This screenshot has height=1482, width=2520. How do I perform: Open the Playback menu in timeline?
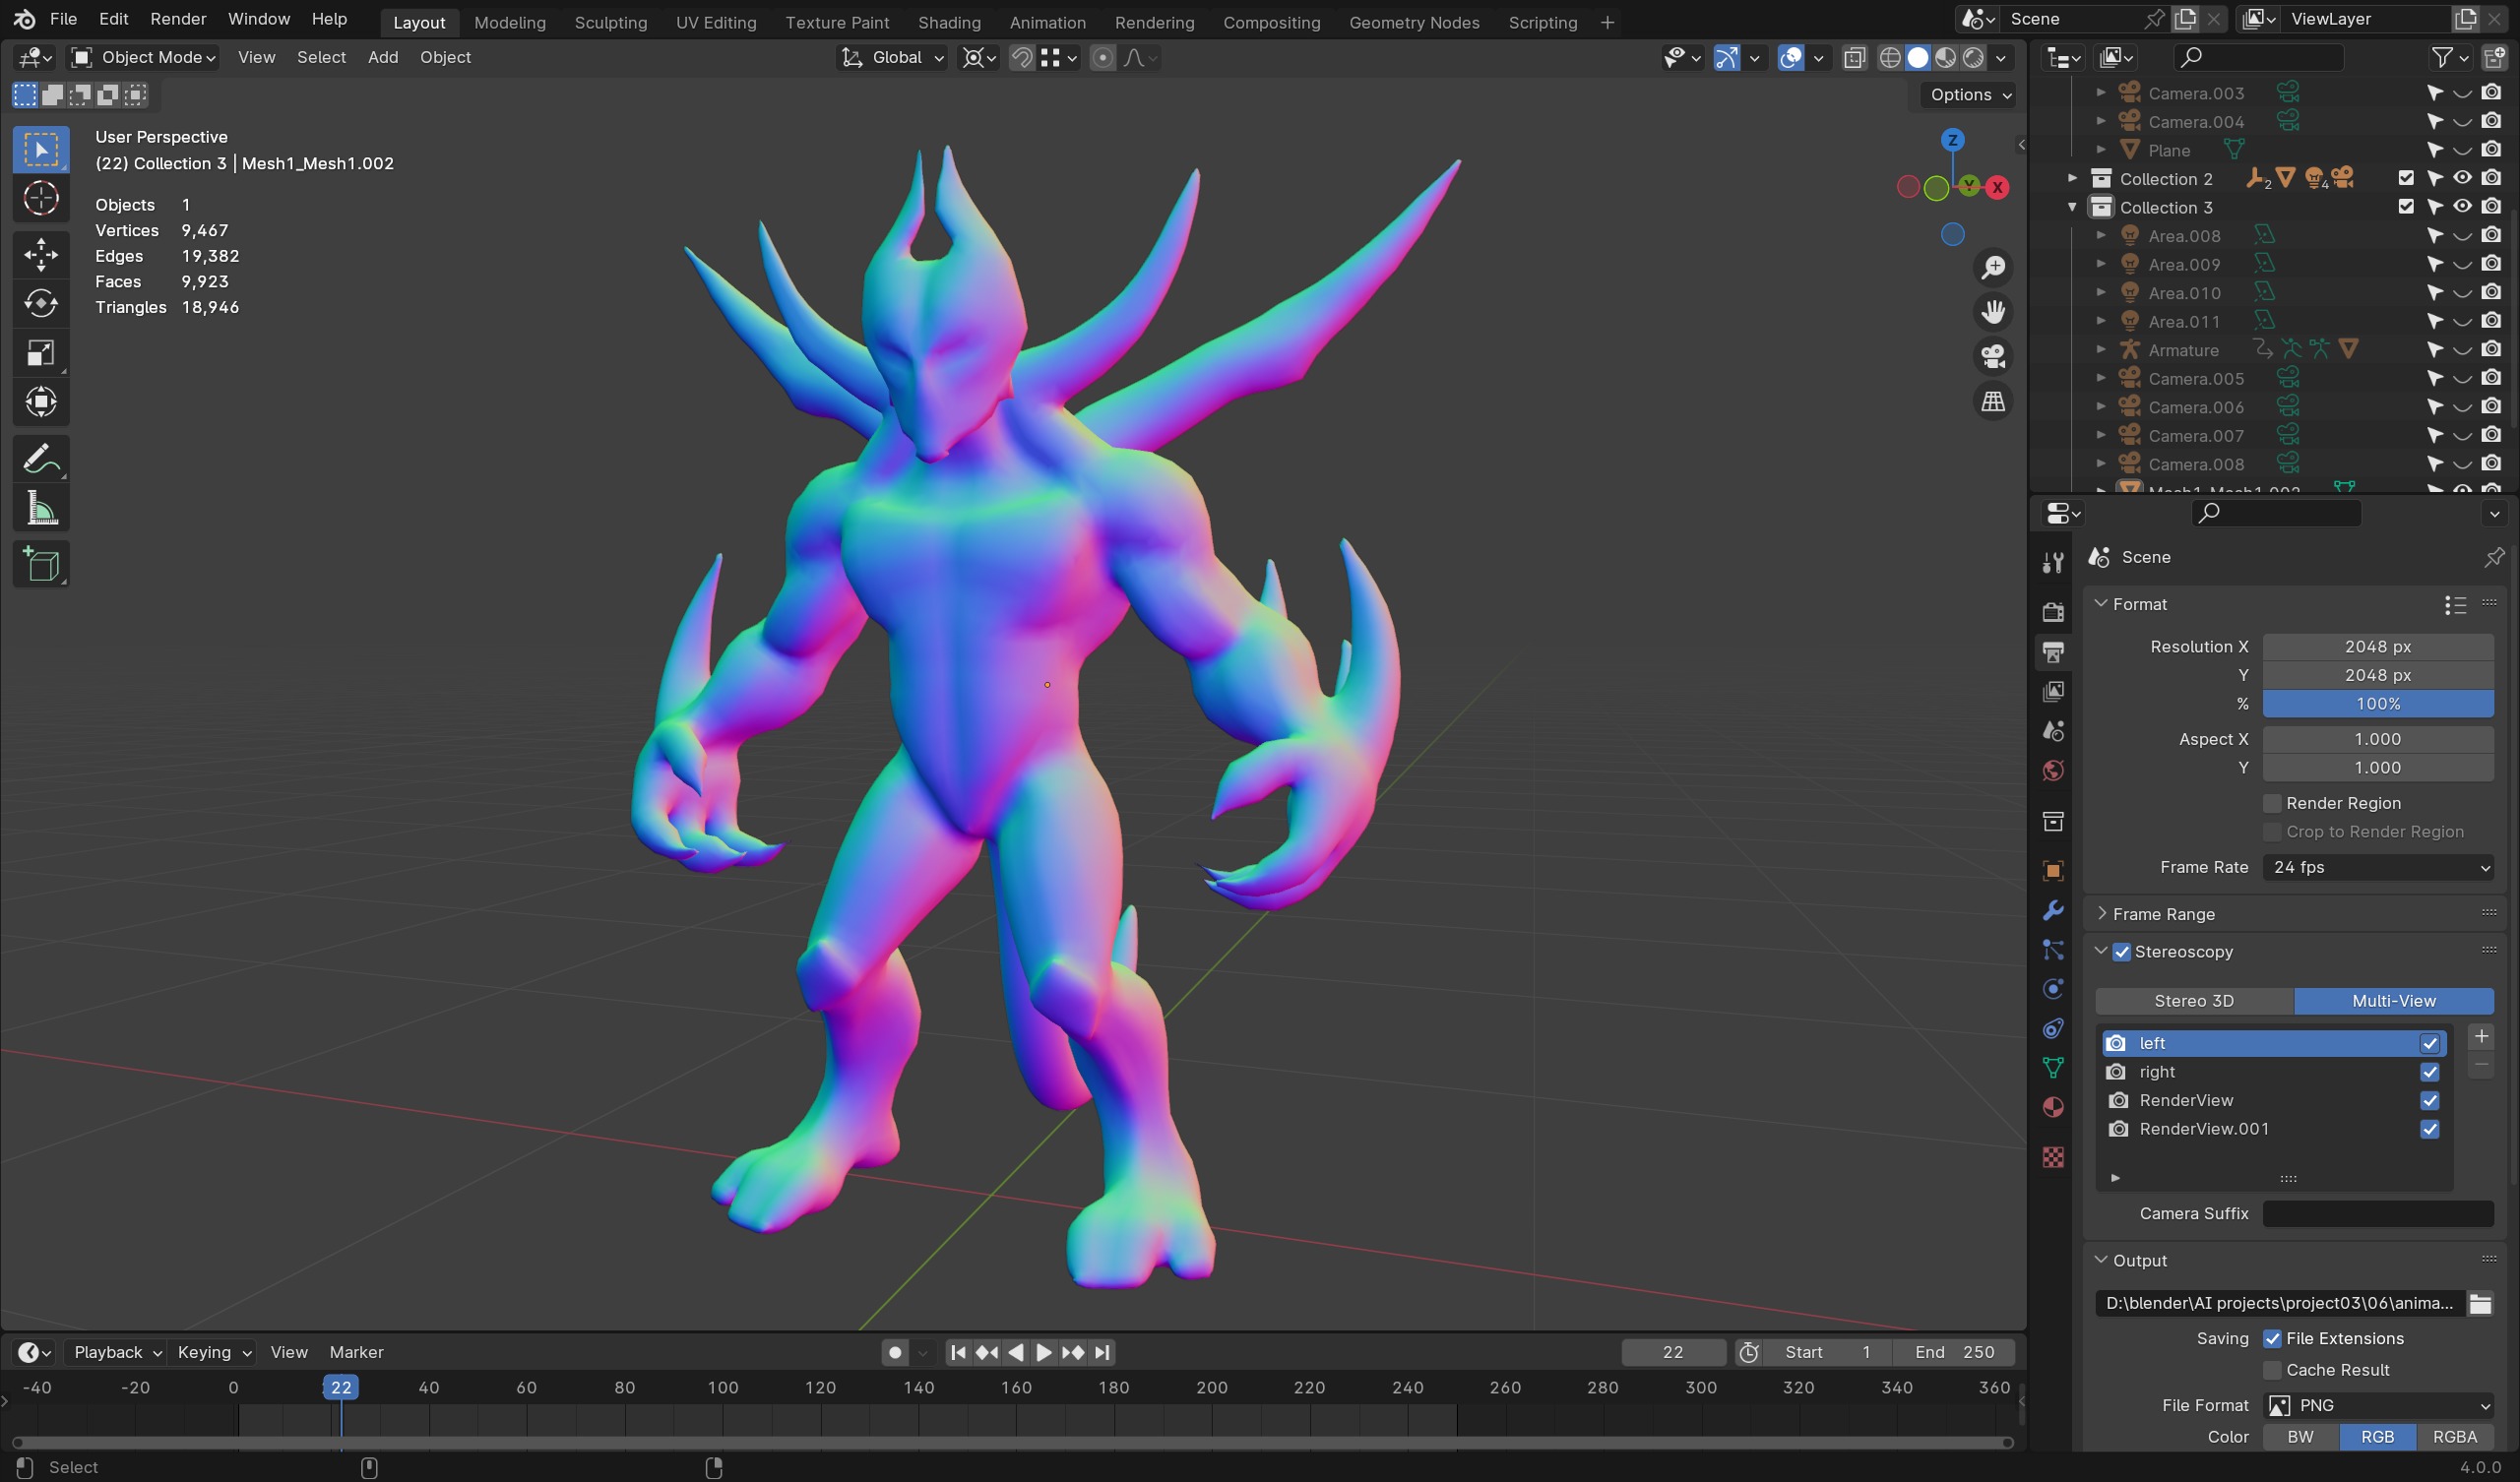pyautogui.click(x=116, y=1352)
